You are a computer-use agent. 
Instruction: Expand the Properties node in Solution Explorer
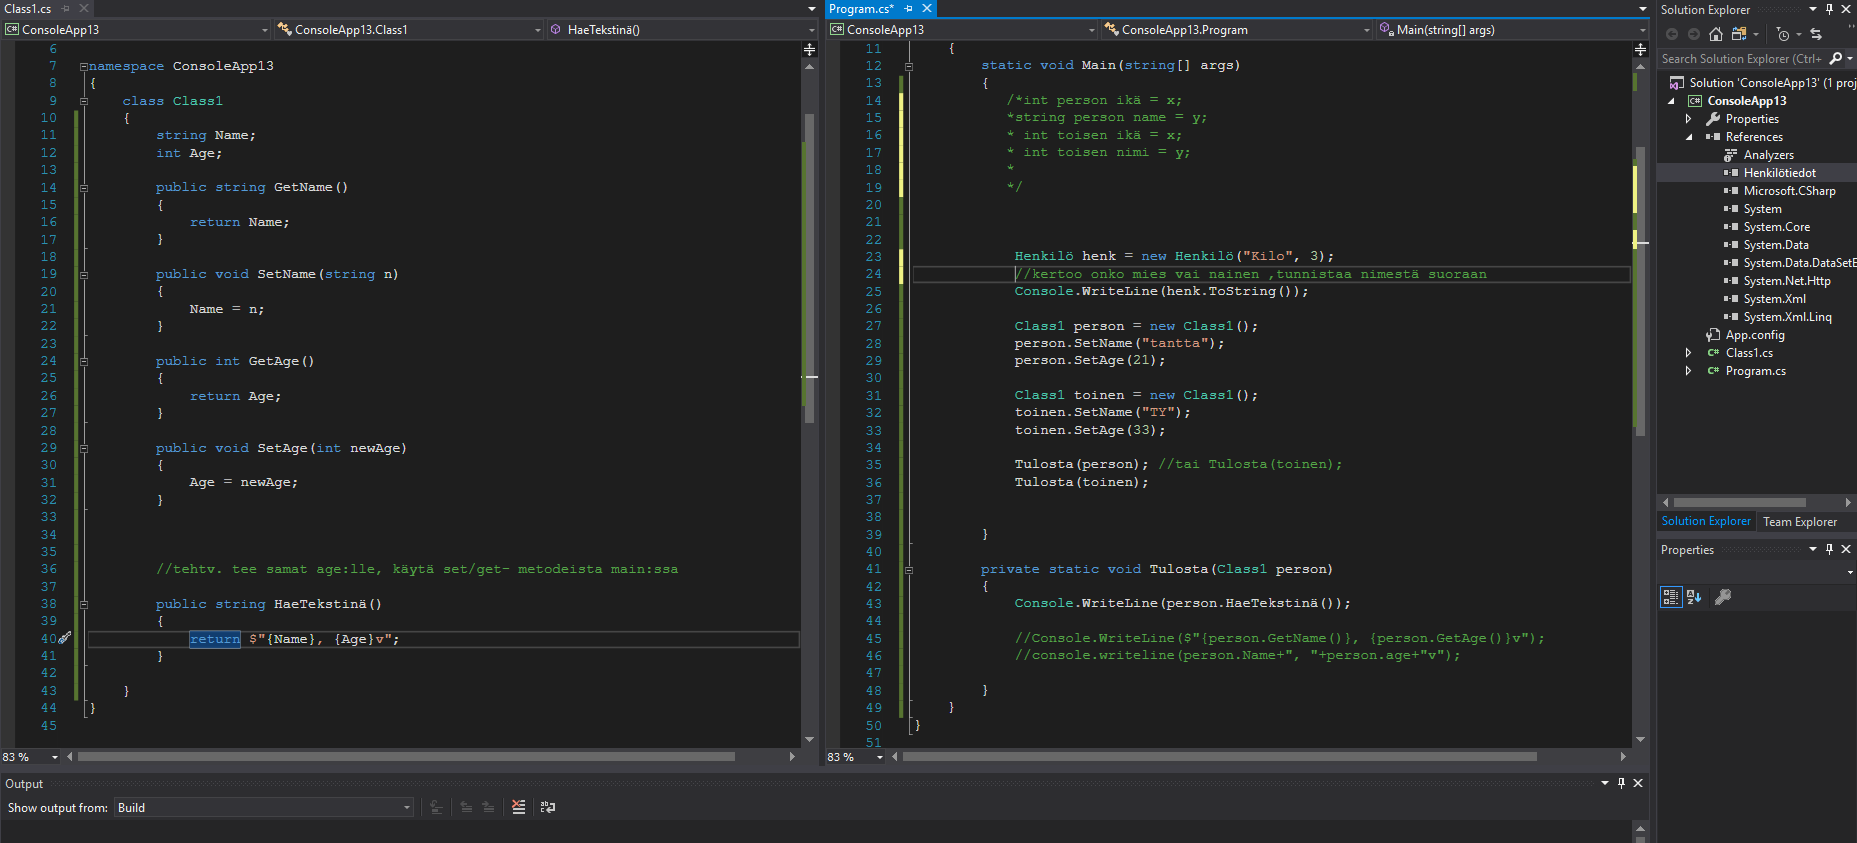(x=1689, y=119)
